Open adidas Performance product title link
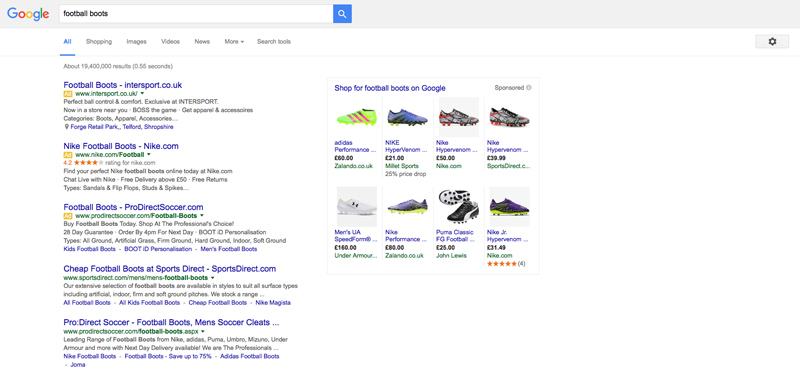The width and height of the screenshot is (800, 380). pyautogui.click(x=356, y=146)
